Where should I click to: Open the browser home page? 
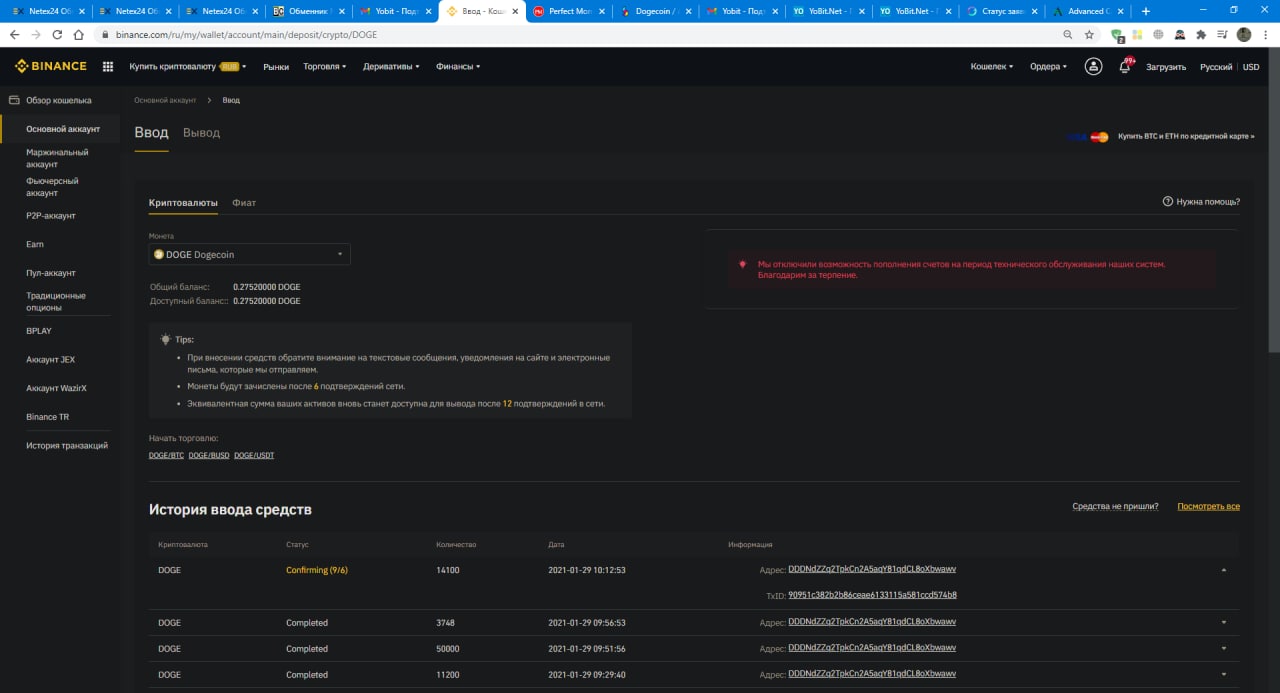click(x=77, y=34)
